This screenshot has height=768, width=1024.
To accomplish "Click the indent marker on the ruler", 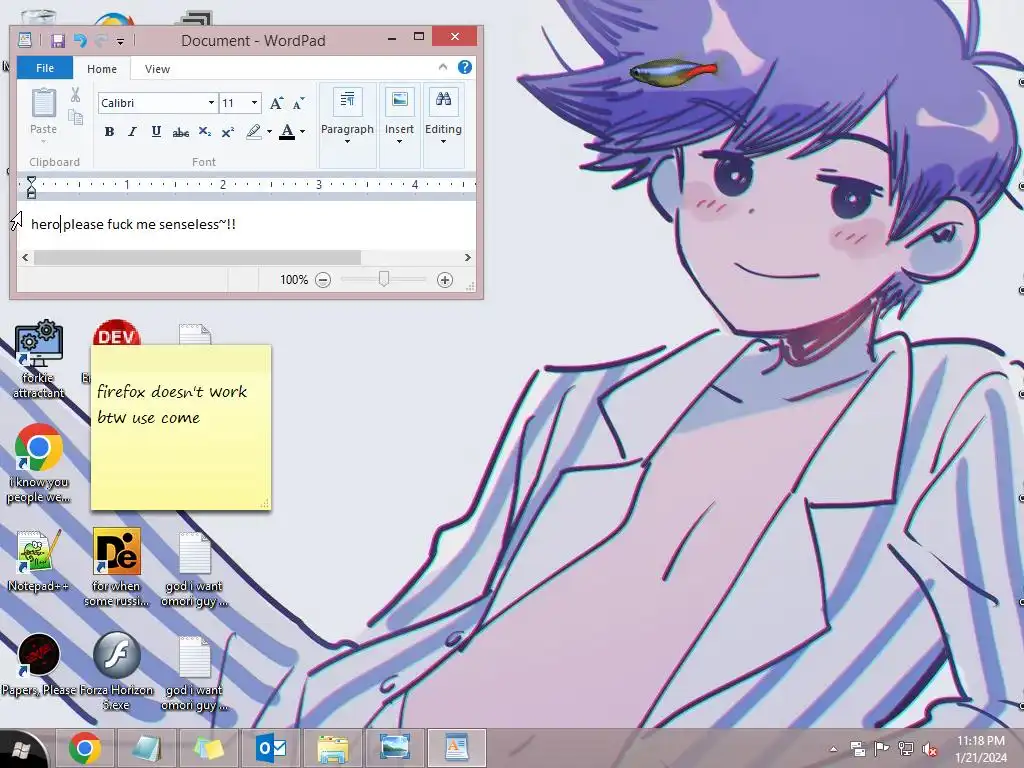I will pyautogui.click(x=31, y=187).
